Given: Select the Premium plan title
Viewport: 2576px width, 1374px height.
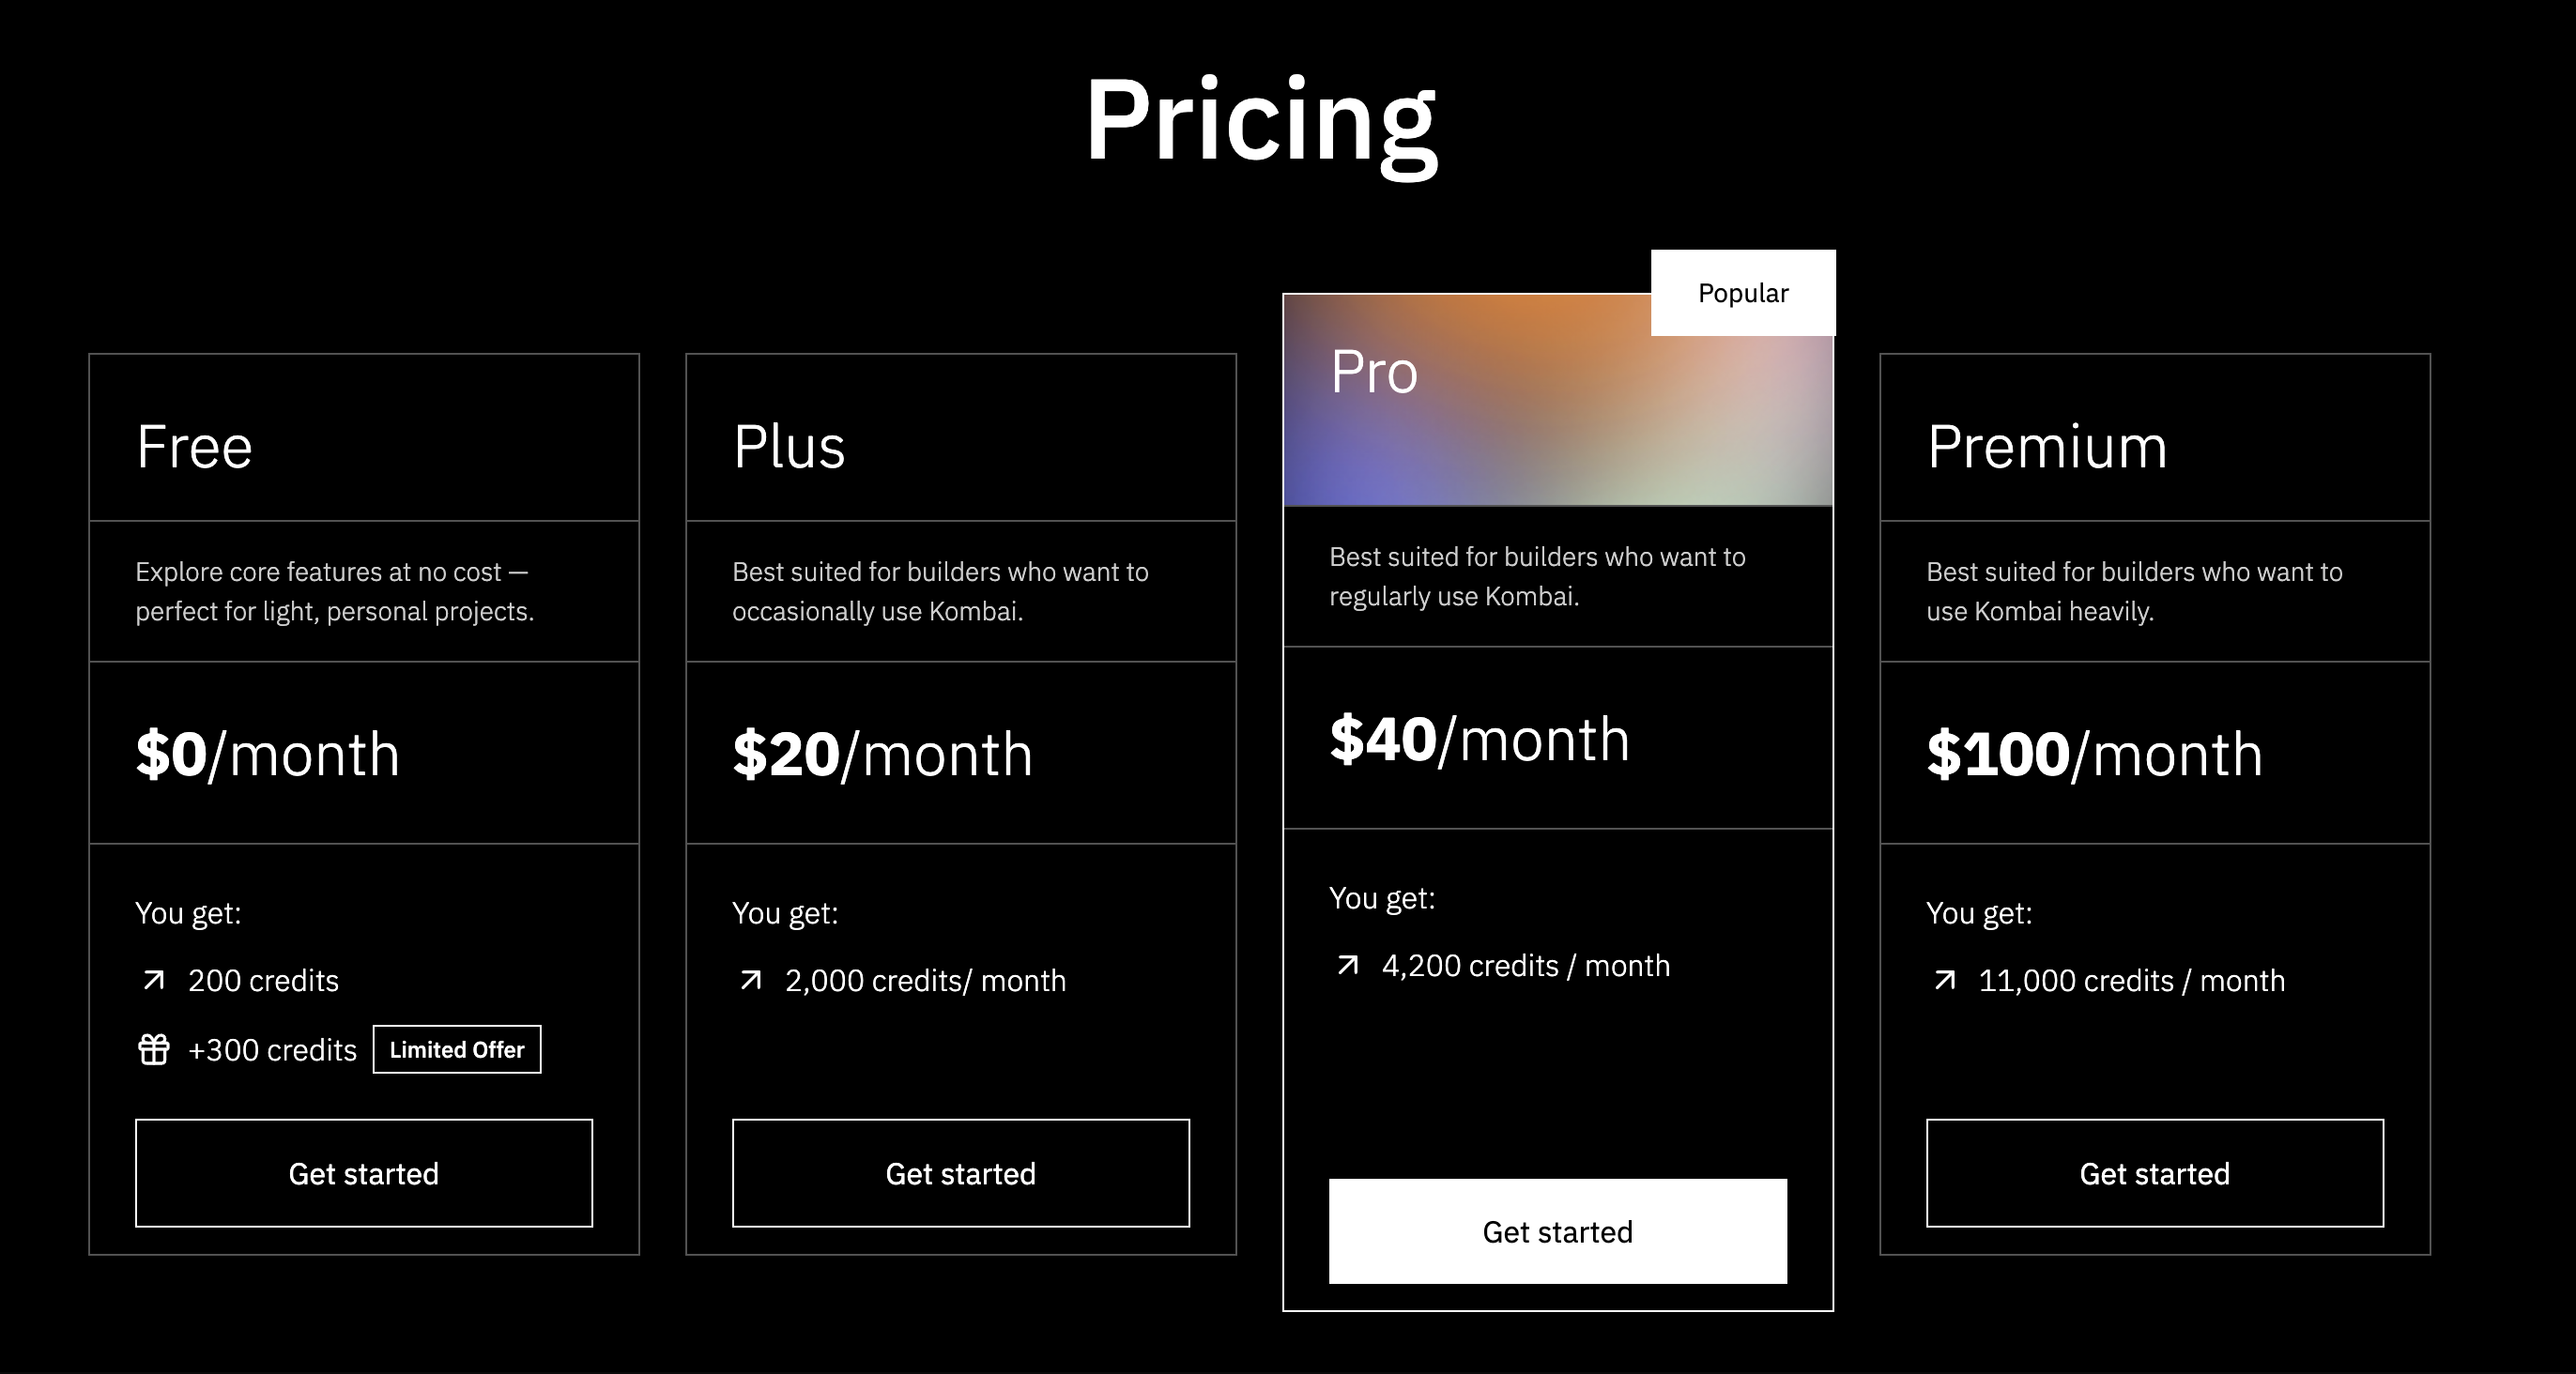Looking at the screenshot, I should (x=2047, y=446).
